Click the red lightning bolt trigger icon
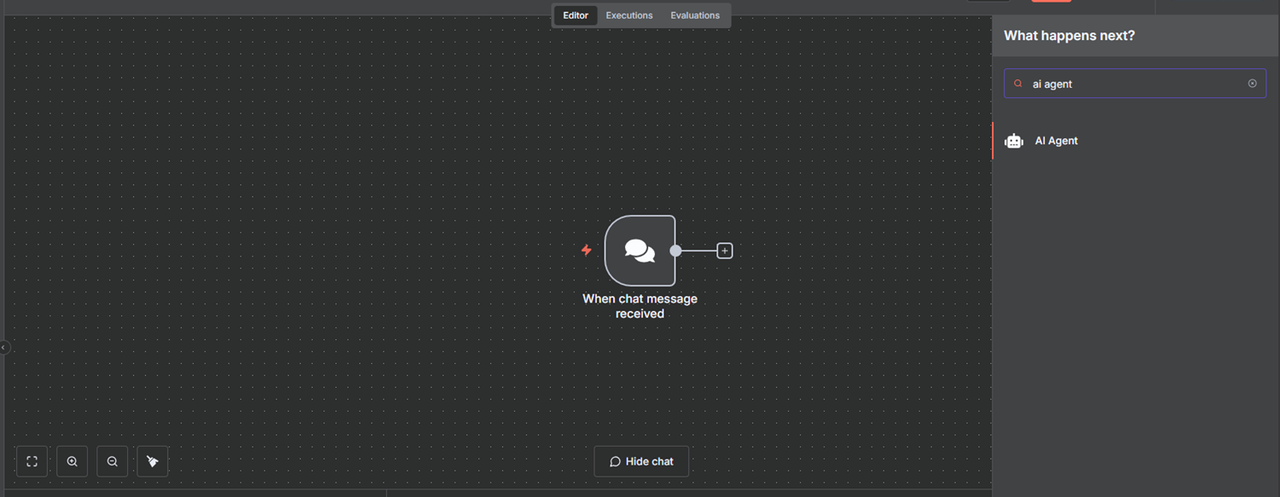The width and height of the screenshot is (1280, 497). pos(587,250)
